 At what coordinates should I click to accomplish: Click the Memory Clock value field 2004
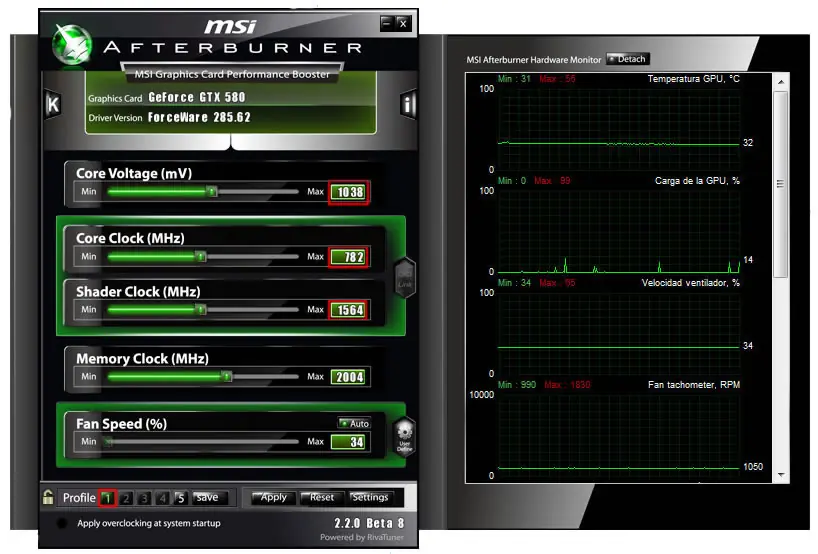[349, 377]
